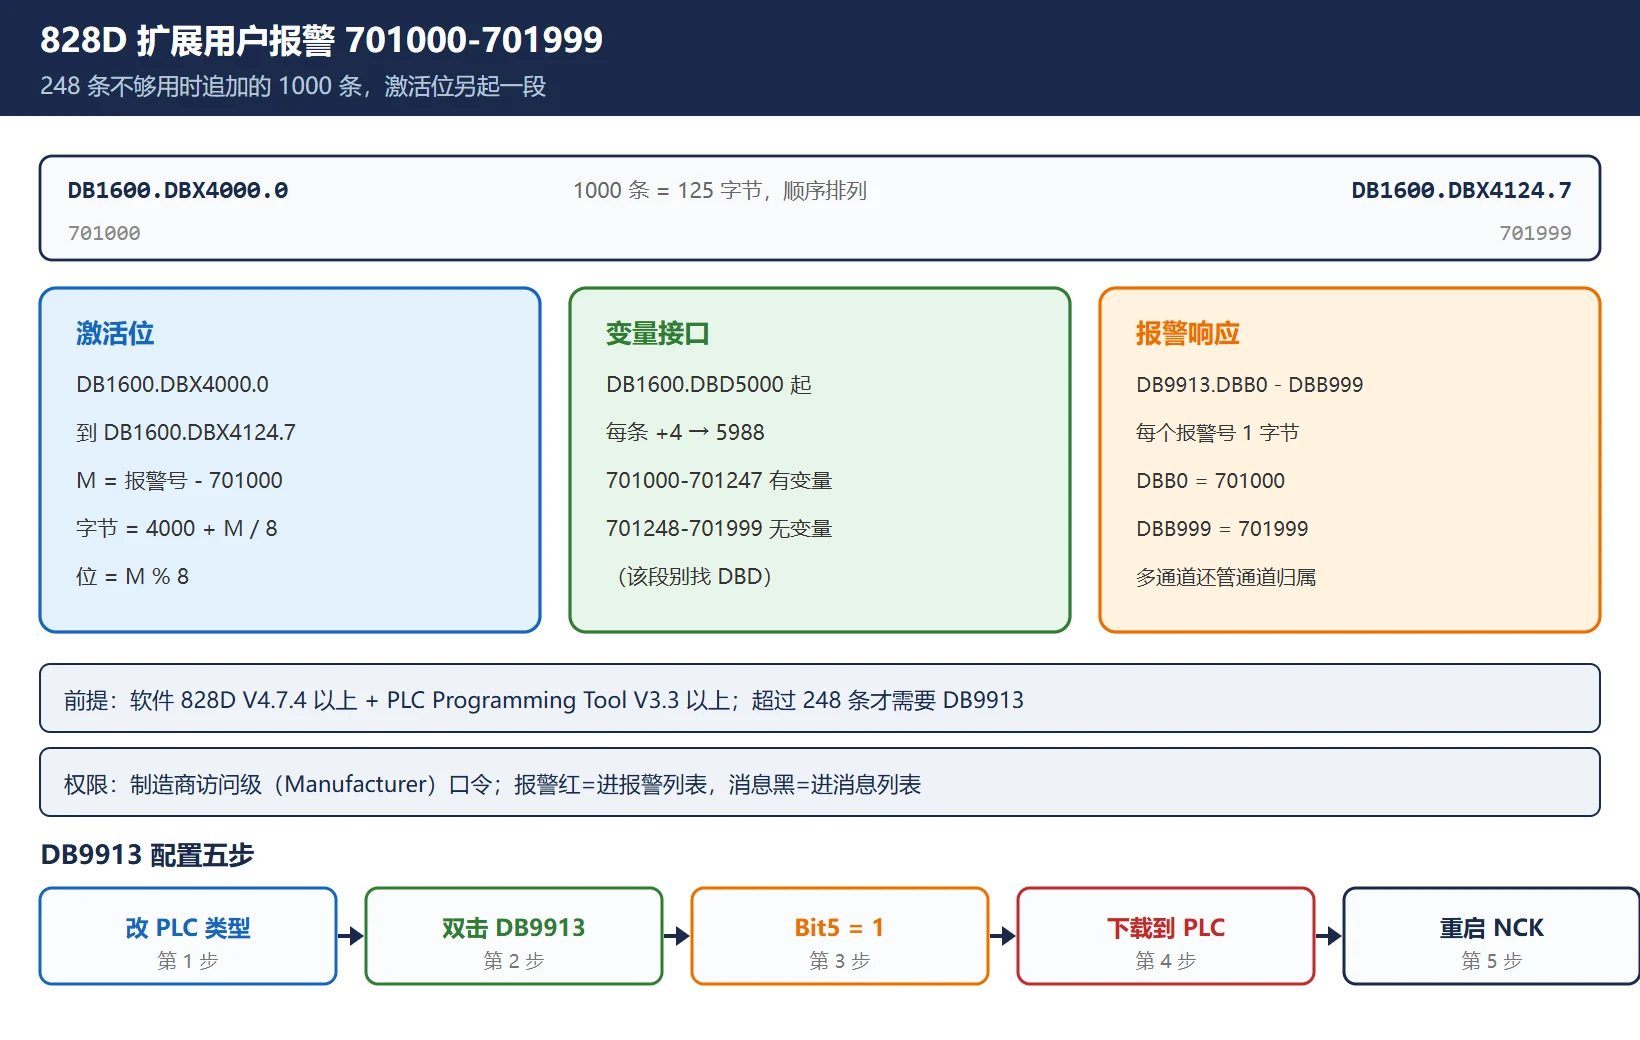Select the start address DB1600.DBX4000.0 in the range bar

tap(178, 190)
